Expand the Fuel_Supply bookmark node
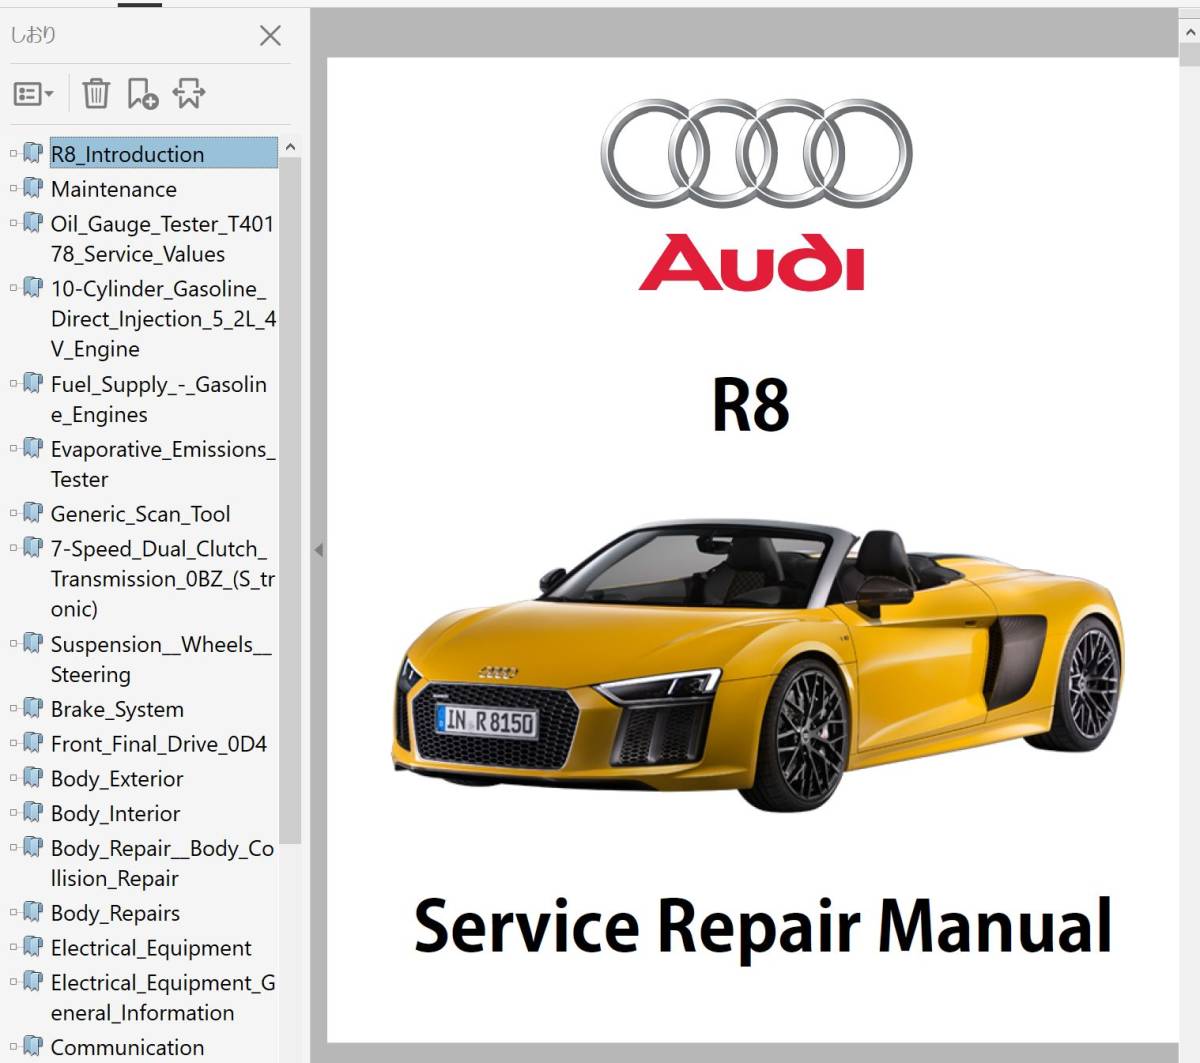Image resolution: width=1200 pixels, height=1063 pixels. [13, 383]
